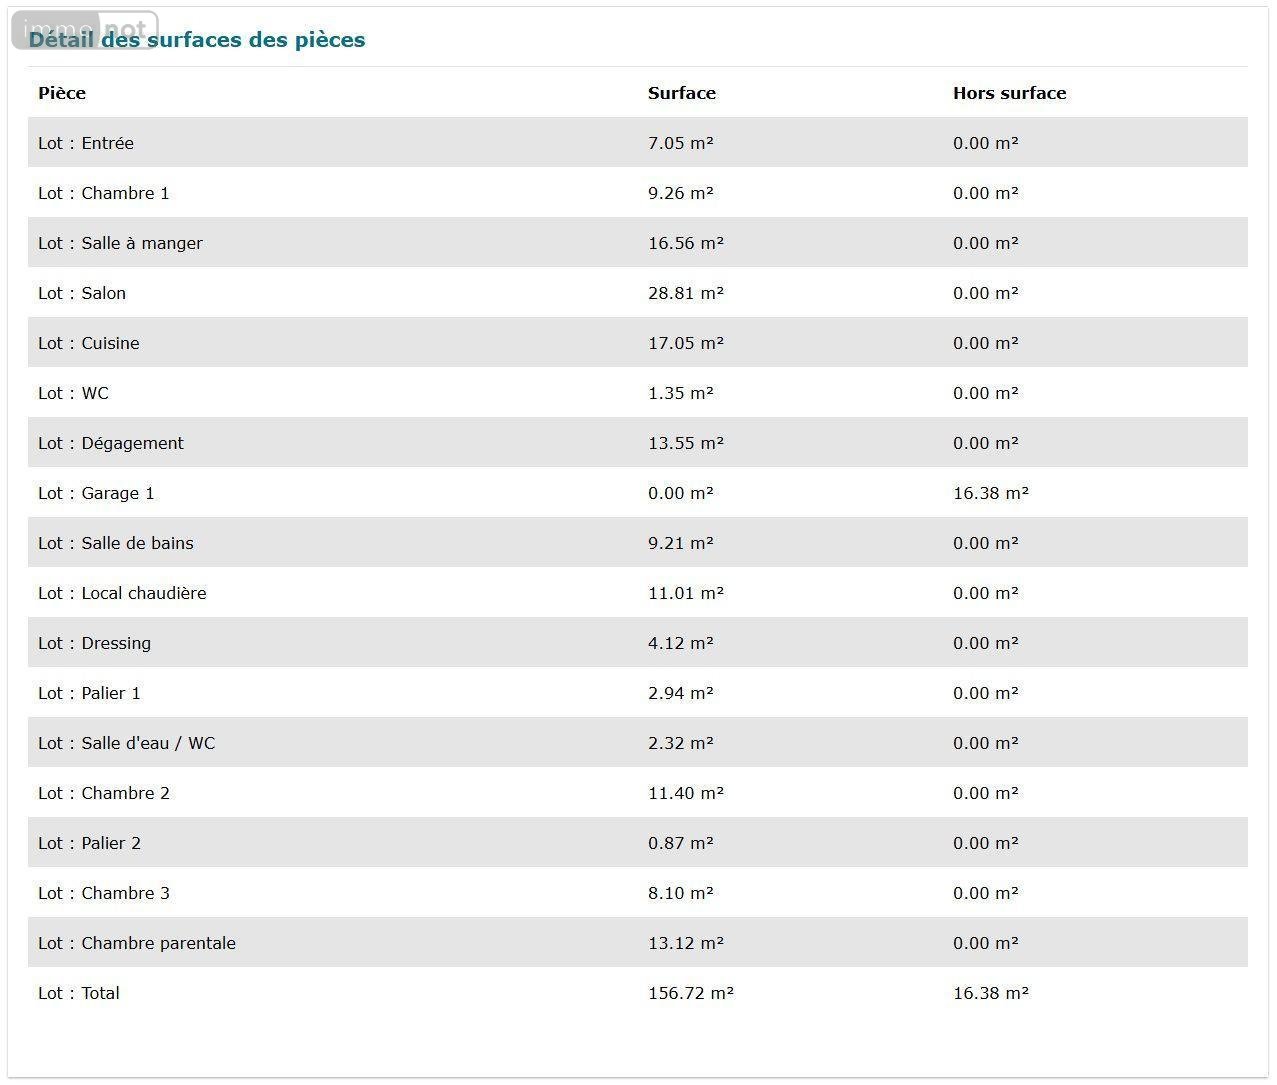Click the total surface value 156.72 m²
The height and width of the screenshot is (1085, 1277).
point(690,993)
